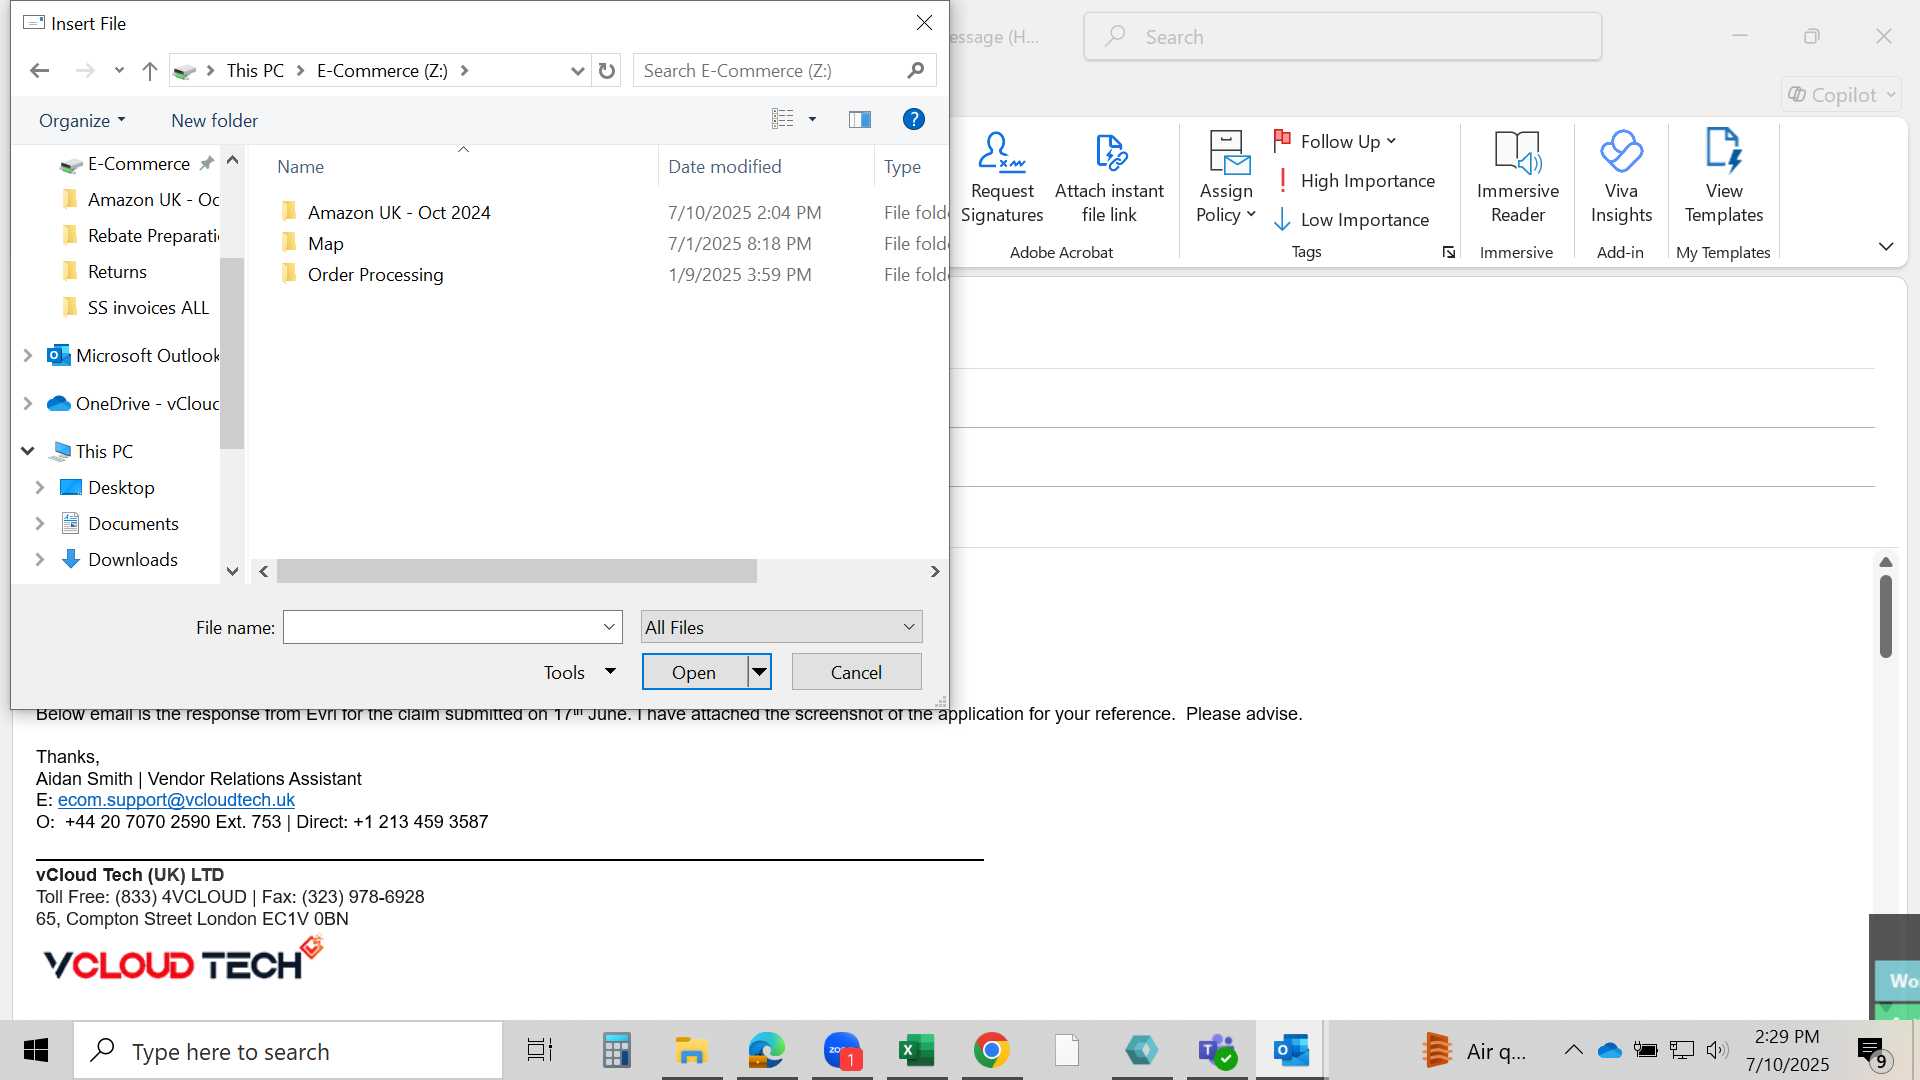This screenshot has height=1080, width=1920.
Task: Click Outlook Search box
Action: [x=1342, y=37]
